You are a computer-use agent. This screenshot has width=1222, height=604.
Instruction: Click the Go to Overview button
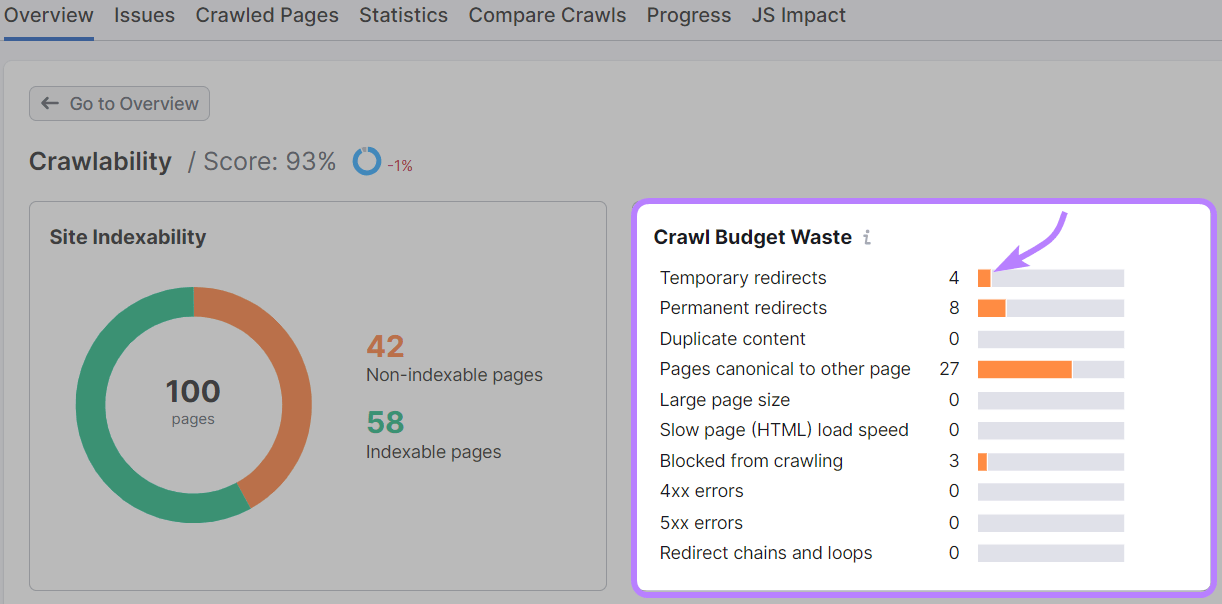(119, 103)
